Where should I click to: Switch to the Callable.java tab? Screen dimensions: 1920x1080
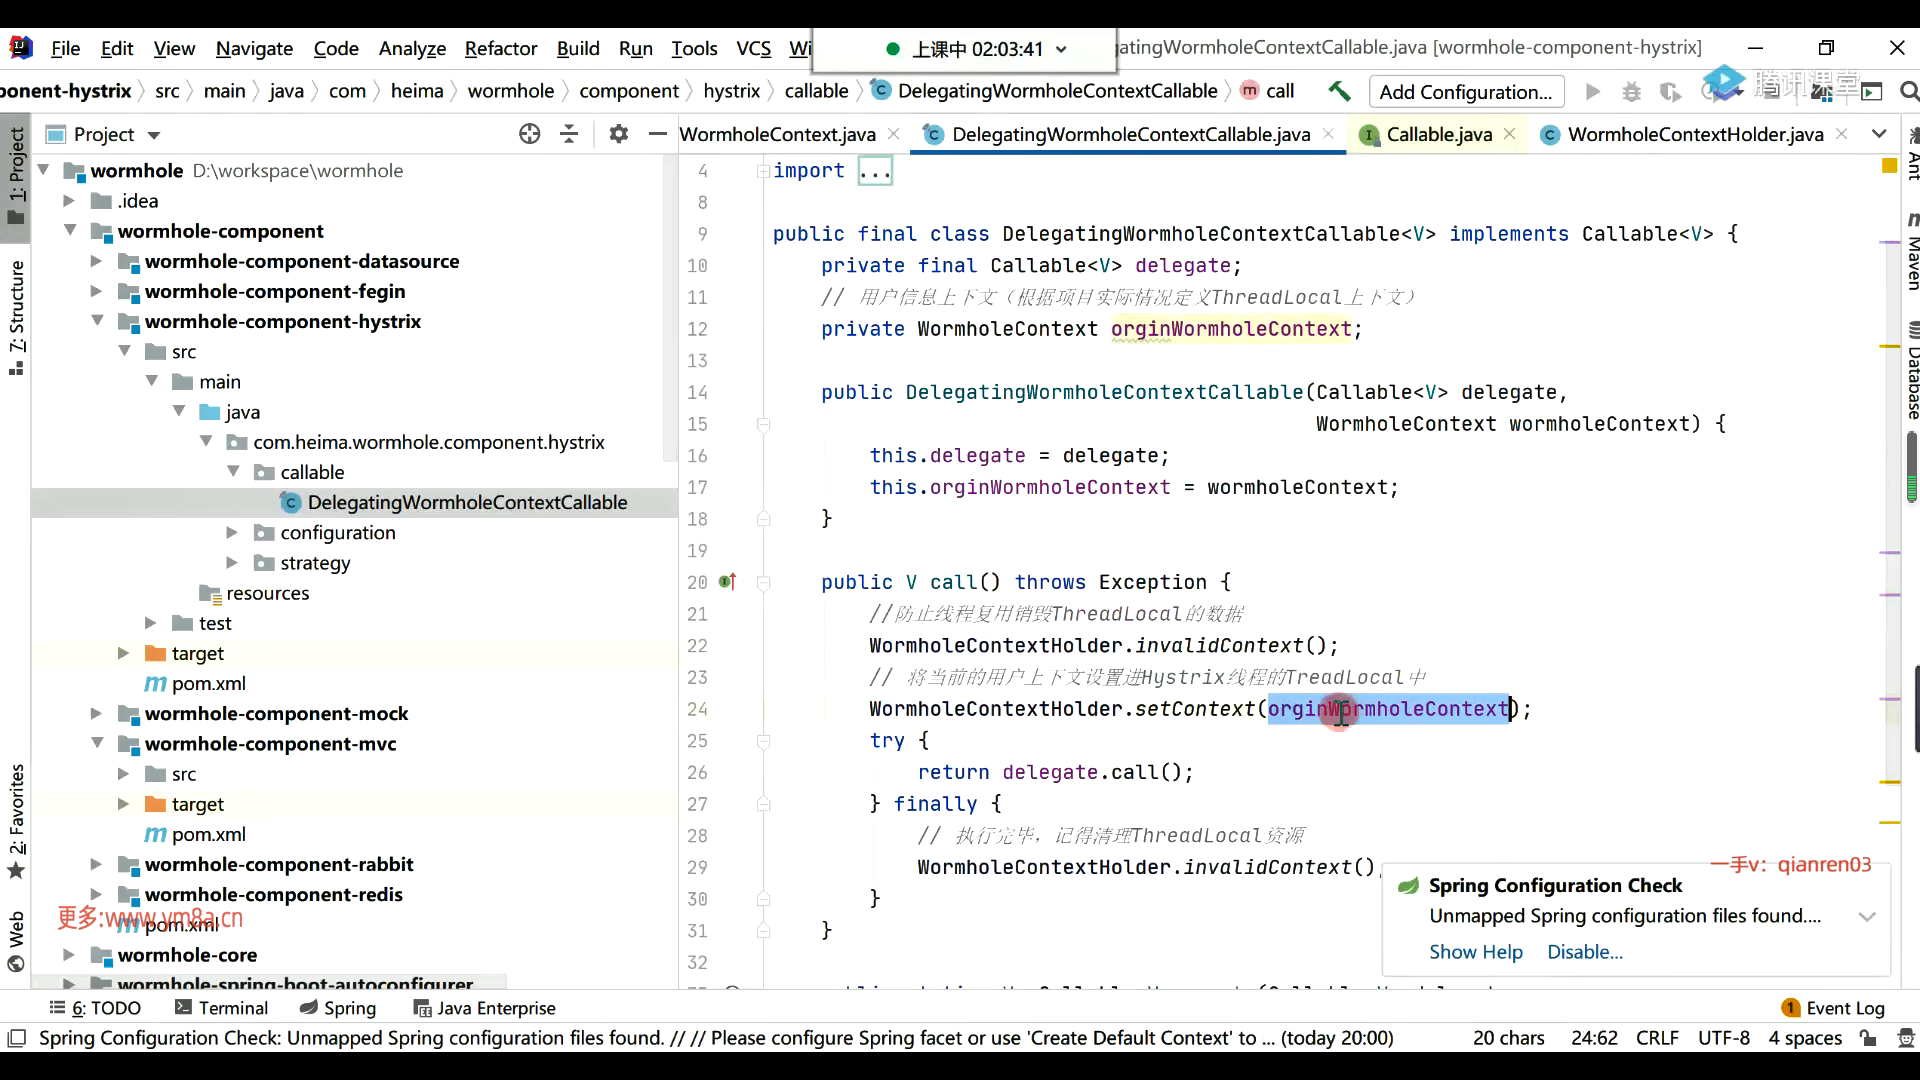click(x=1438, y=134)
